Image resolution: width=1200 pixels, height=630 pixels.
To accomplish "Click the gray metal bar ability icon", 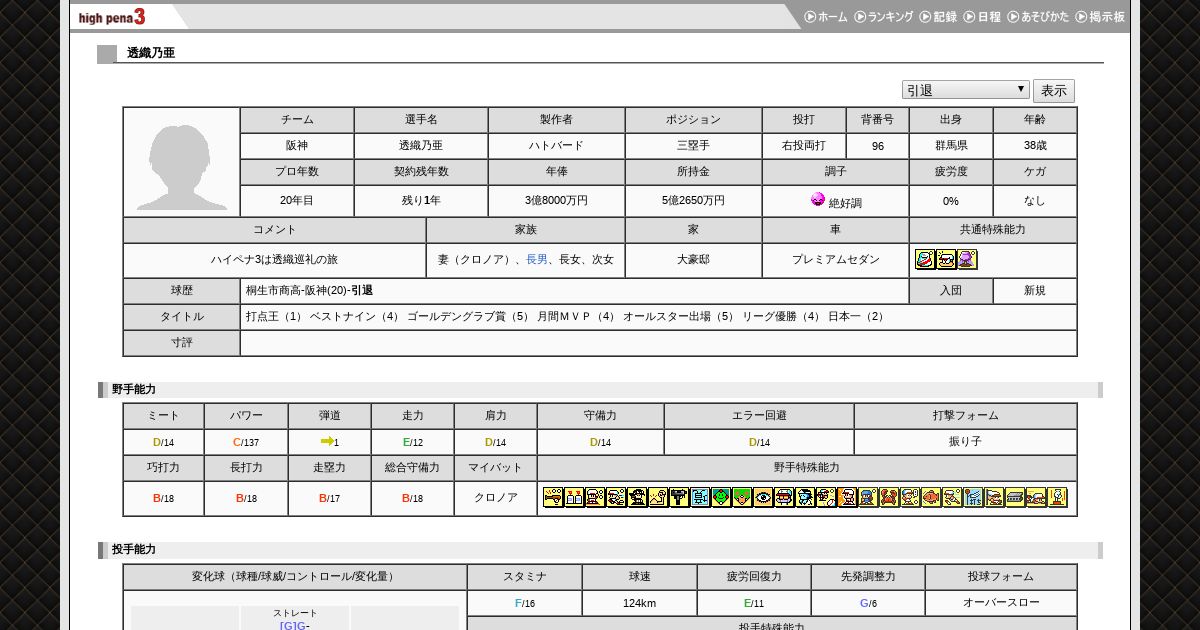I will click(x=1015, y=497).
